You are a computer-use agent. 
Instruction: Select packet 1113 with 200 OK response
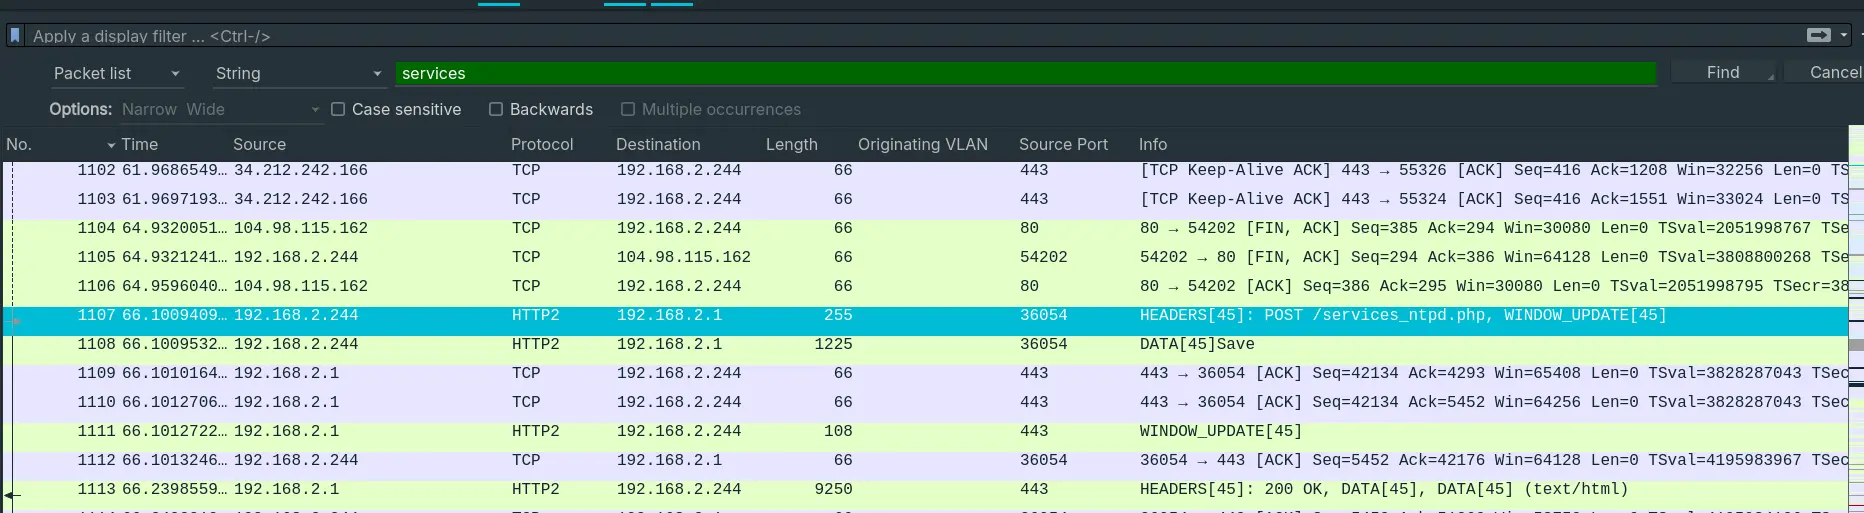pos(900,489)
